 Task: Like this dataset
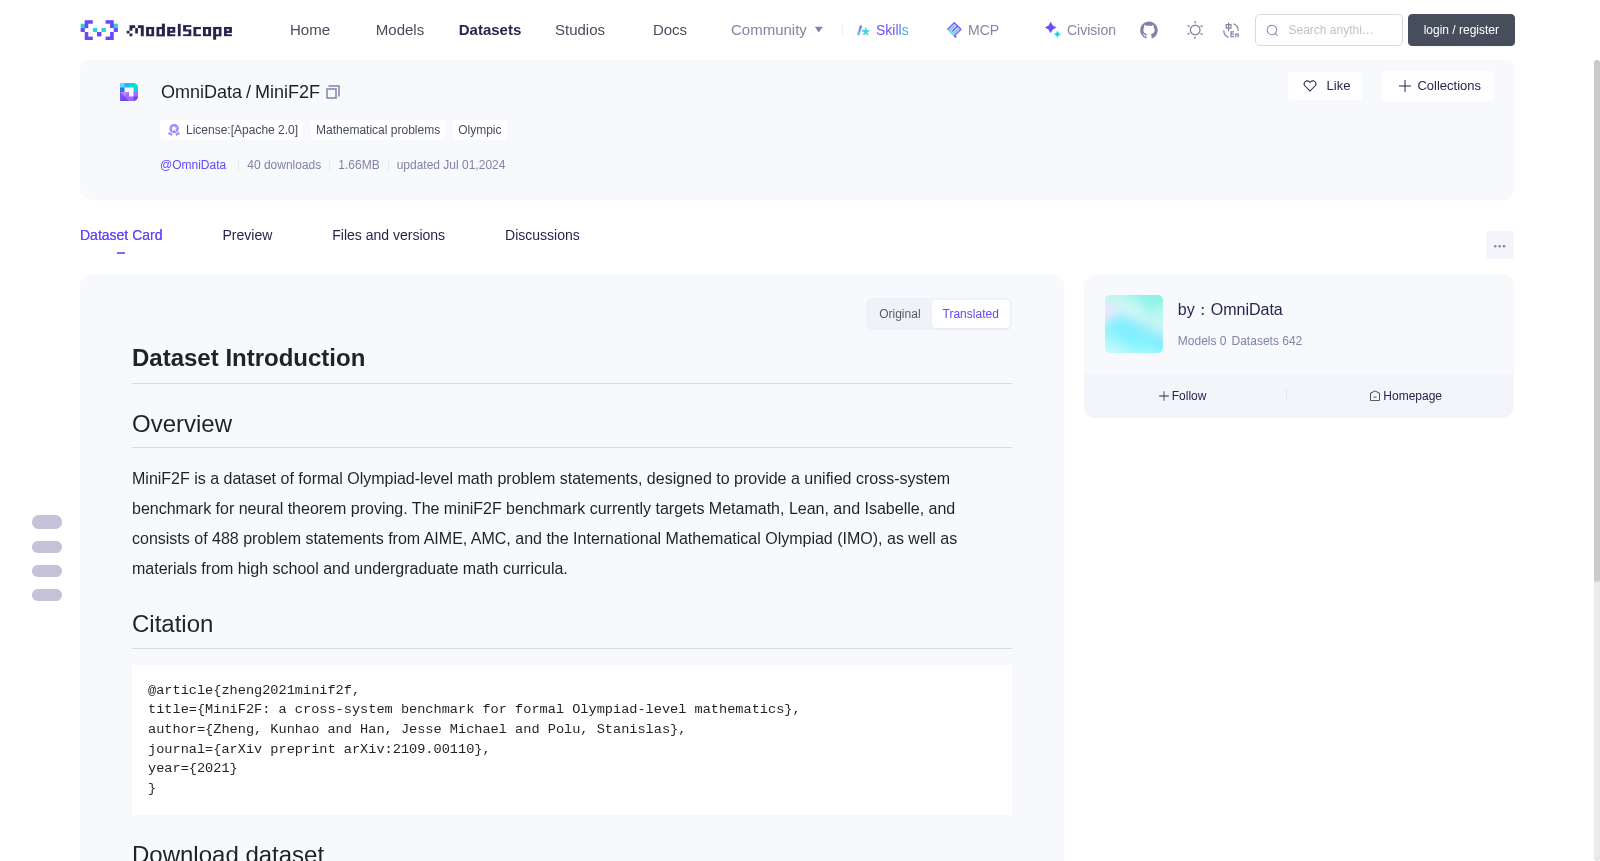(1325, 86)
